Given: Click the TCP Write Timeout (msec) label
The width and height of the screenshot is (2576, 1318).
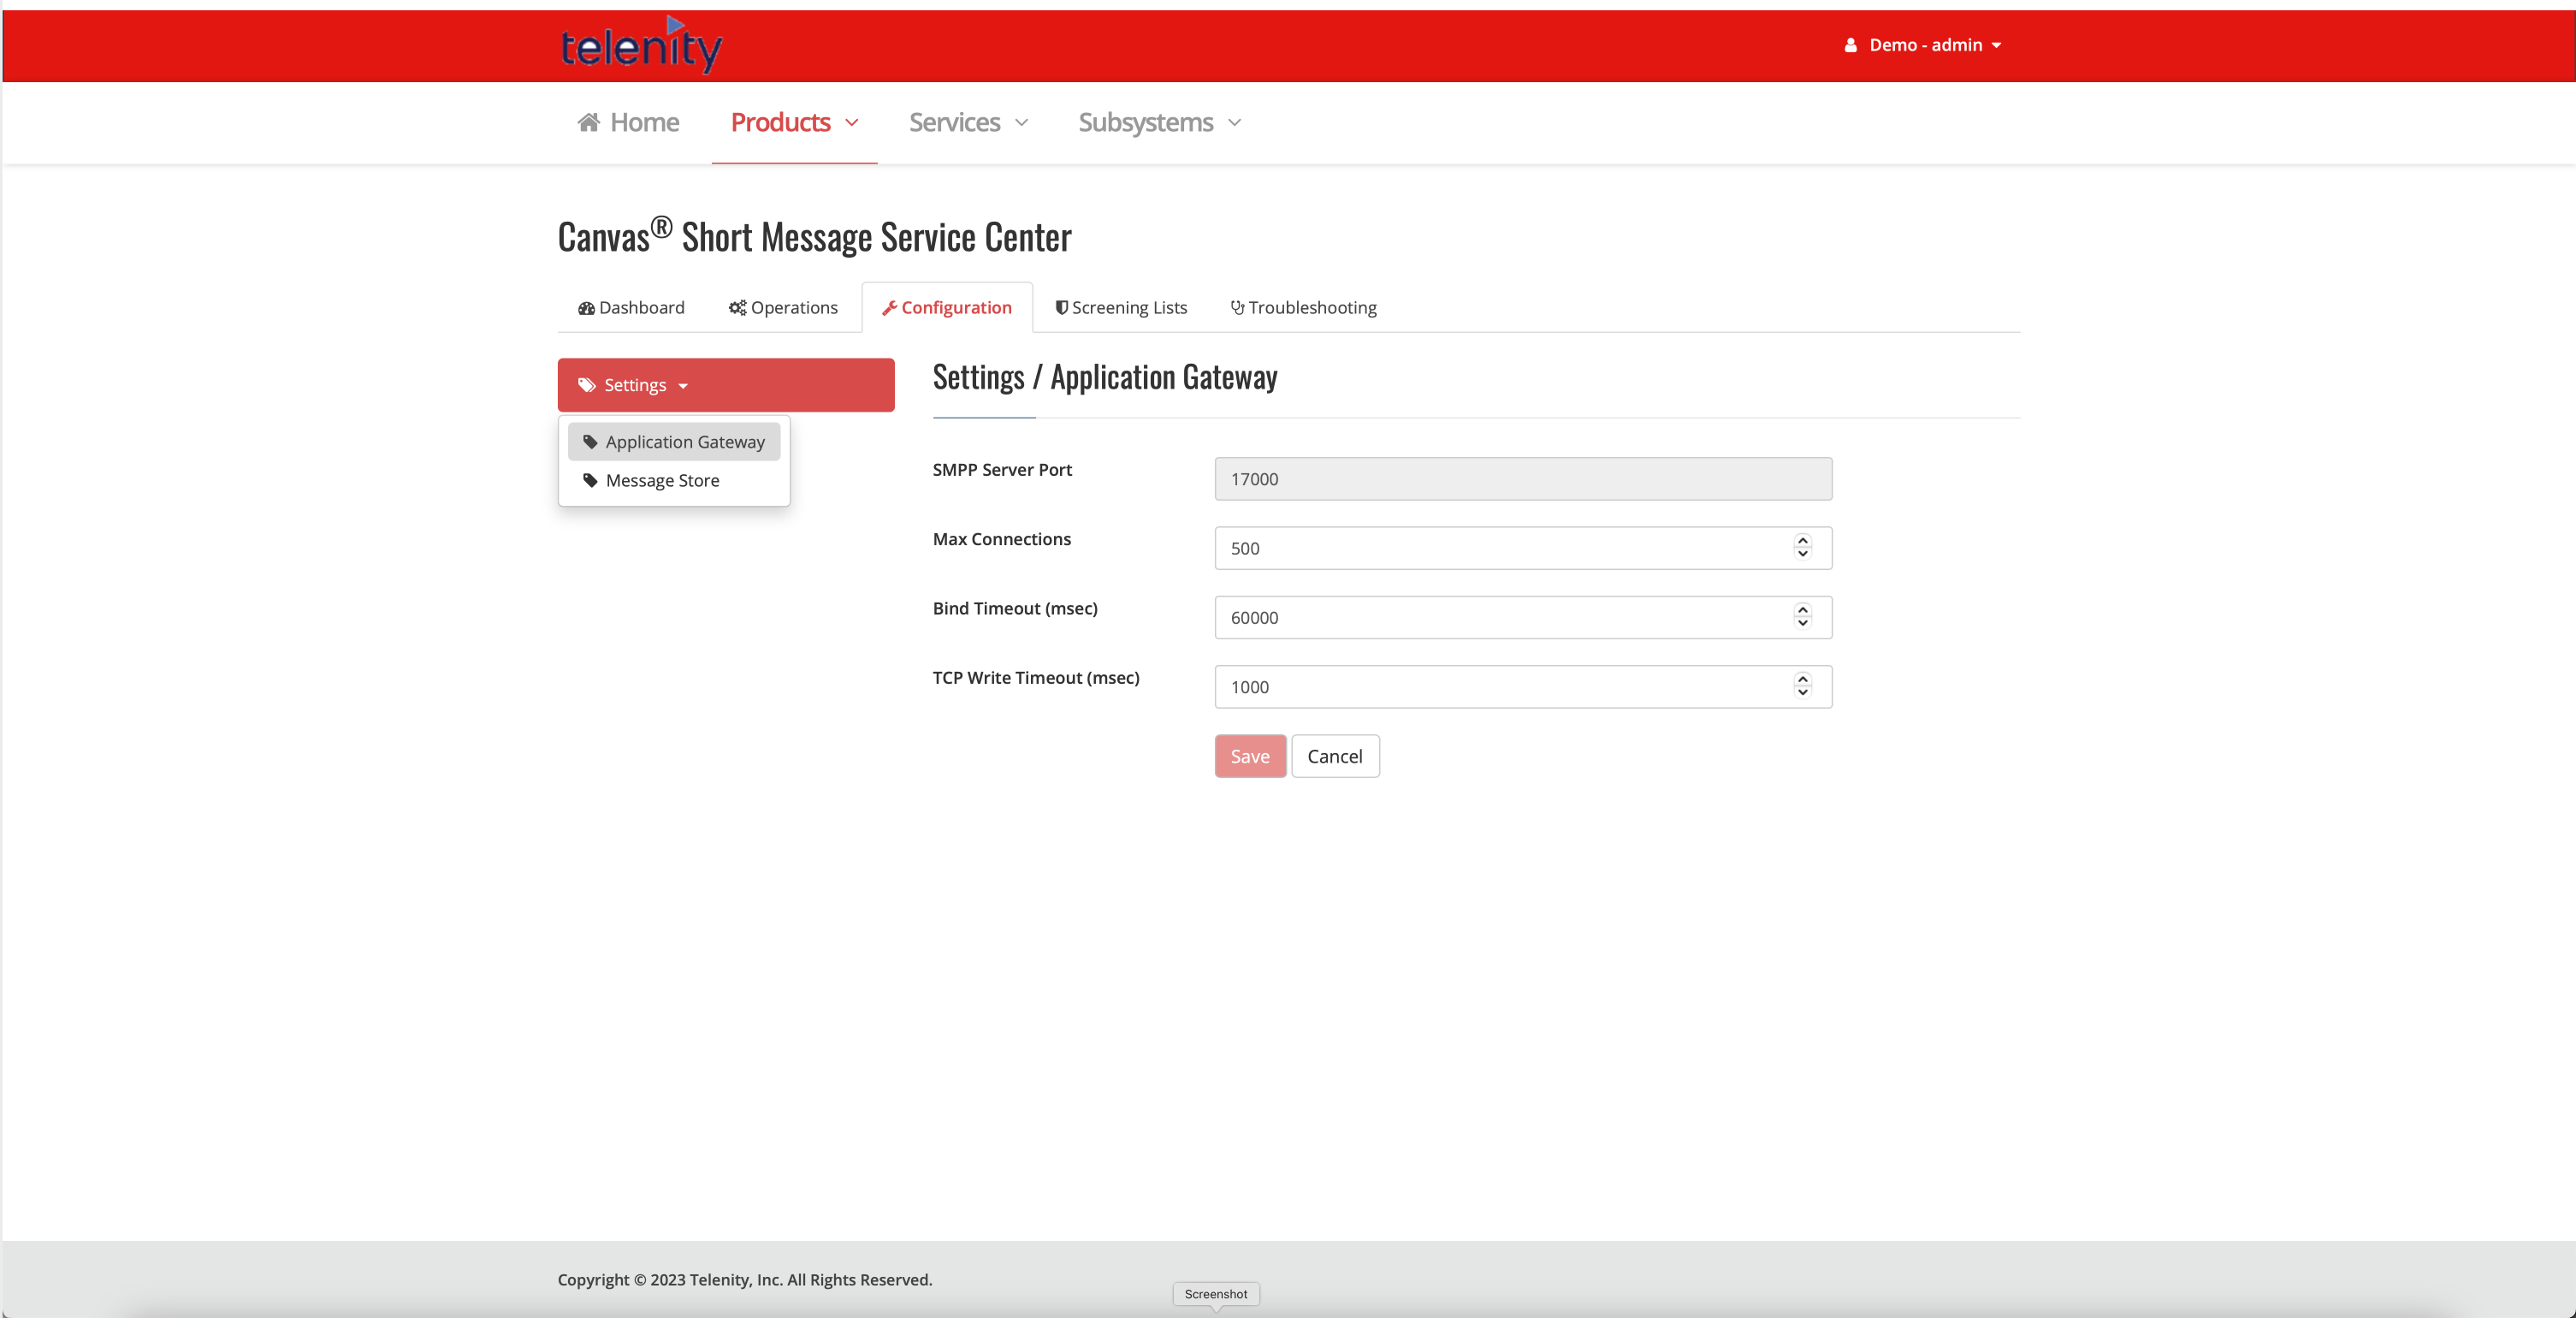Looking at the screenshot, I should 1036,678.
